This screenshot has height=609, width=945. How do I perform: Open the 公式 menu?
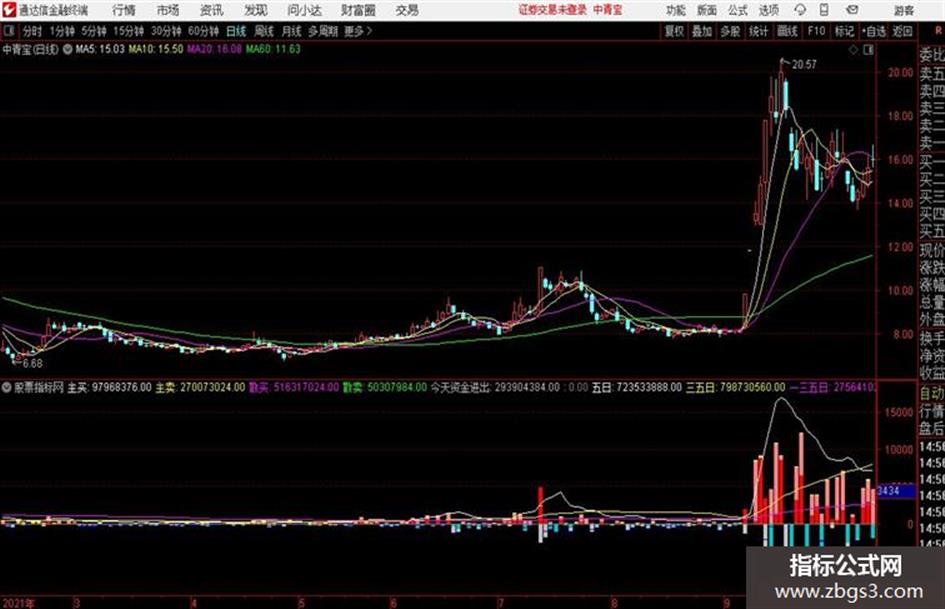(x=738, y=10)
